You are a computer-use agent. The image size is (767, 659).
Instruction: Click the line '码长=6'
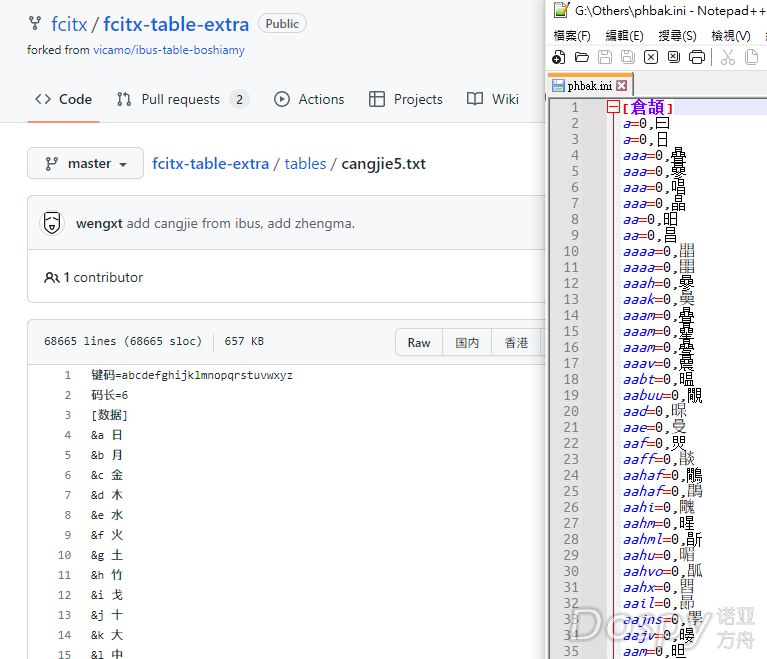pos(110,395)
